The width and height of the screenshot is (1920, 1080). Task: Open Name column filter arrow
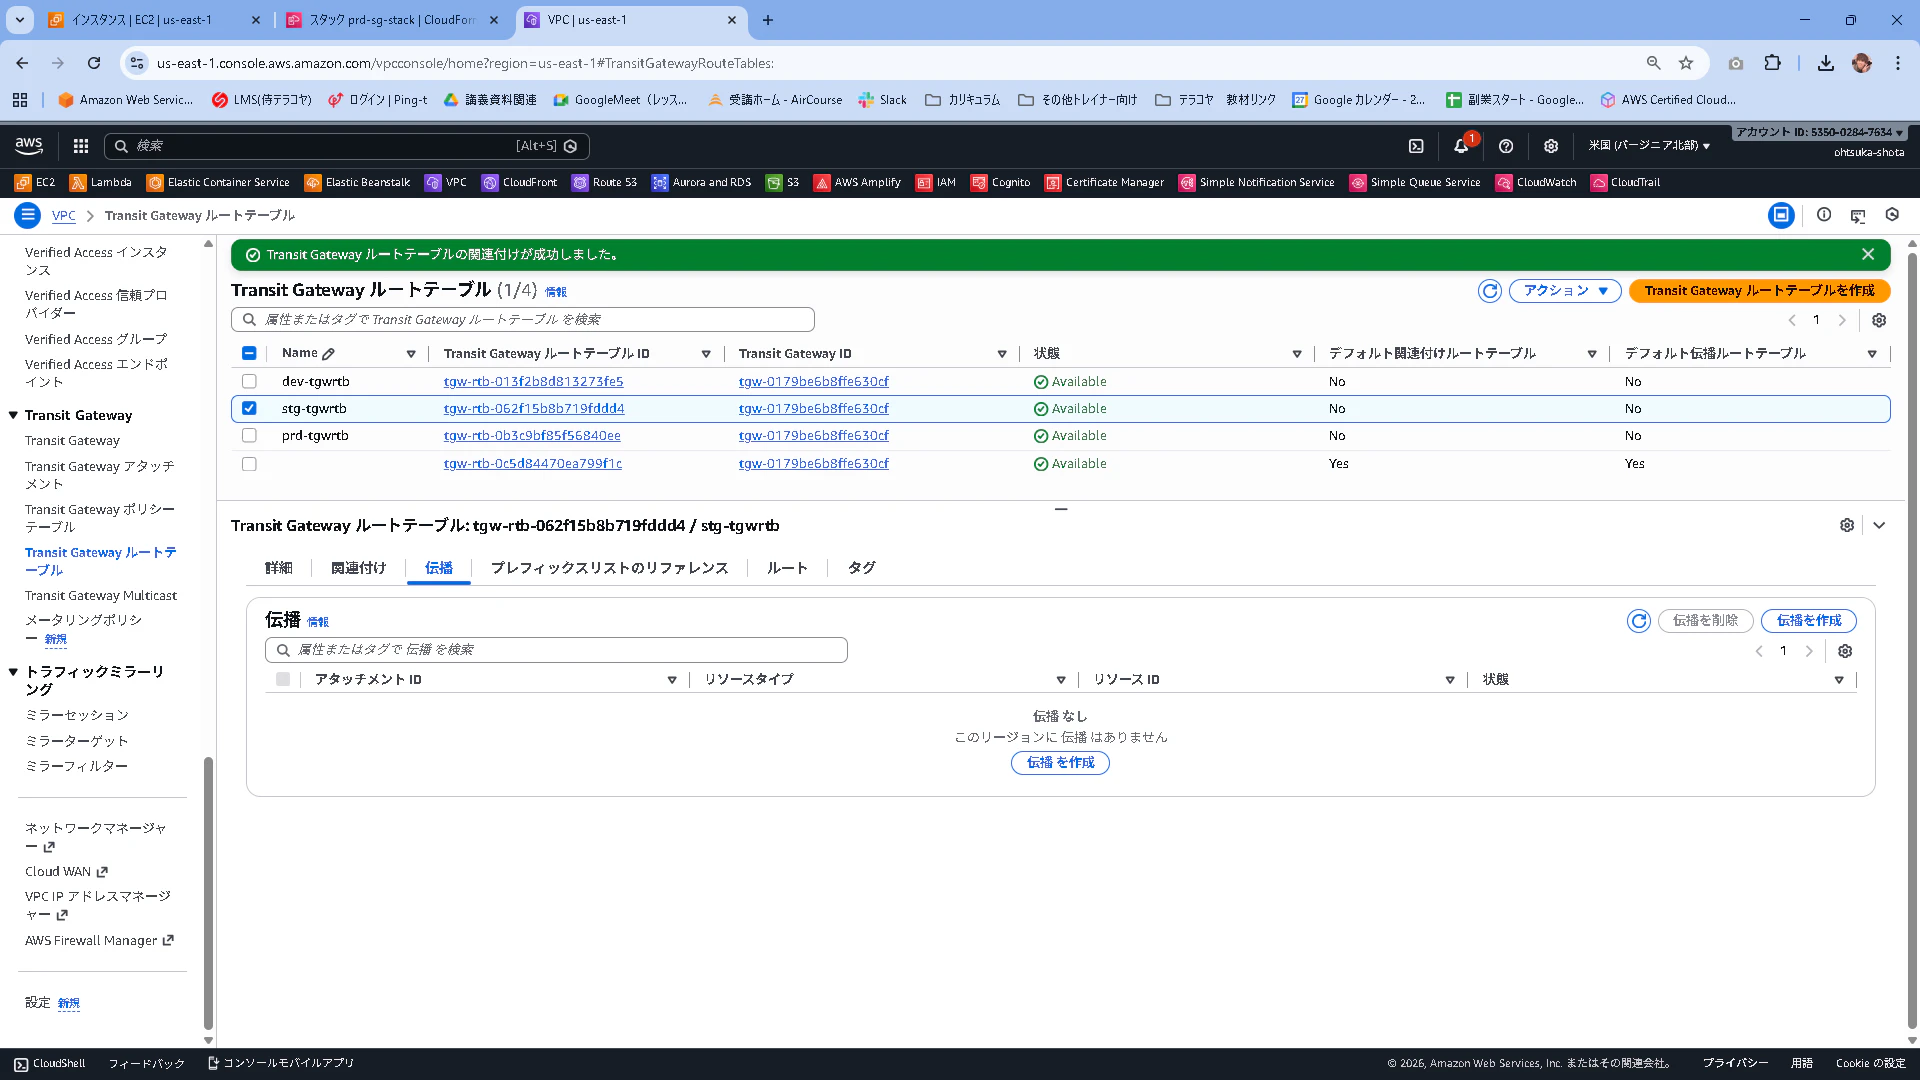411,354
